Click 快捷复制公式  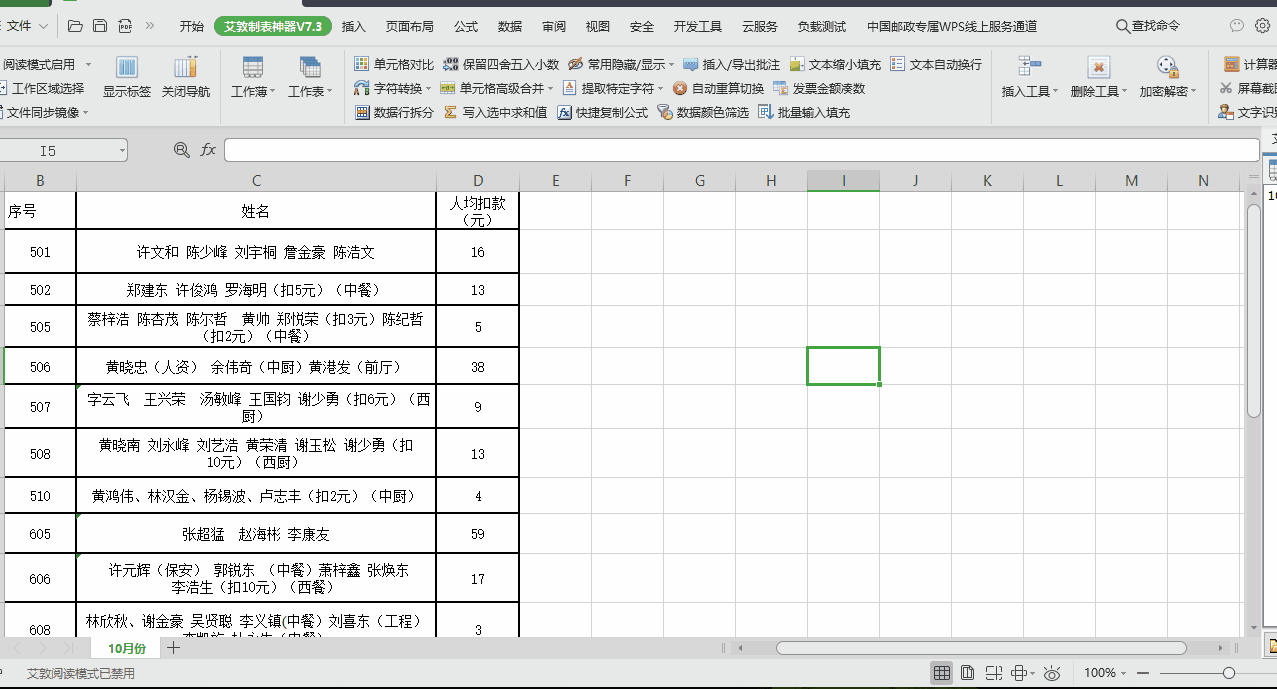coord(602,112)
